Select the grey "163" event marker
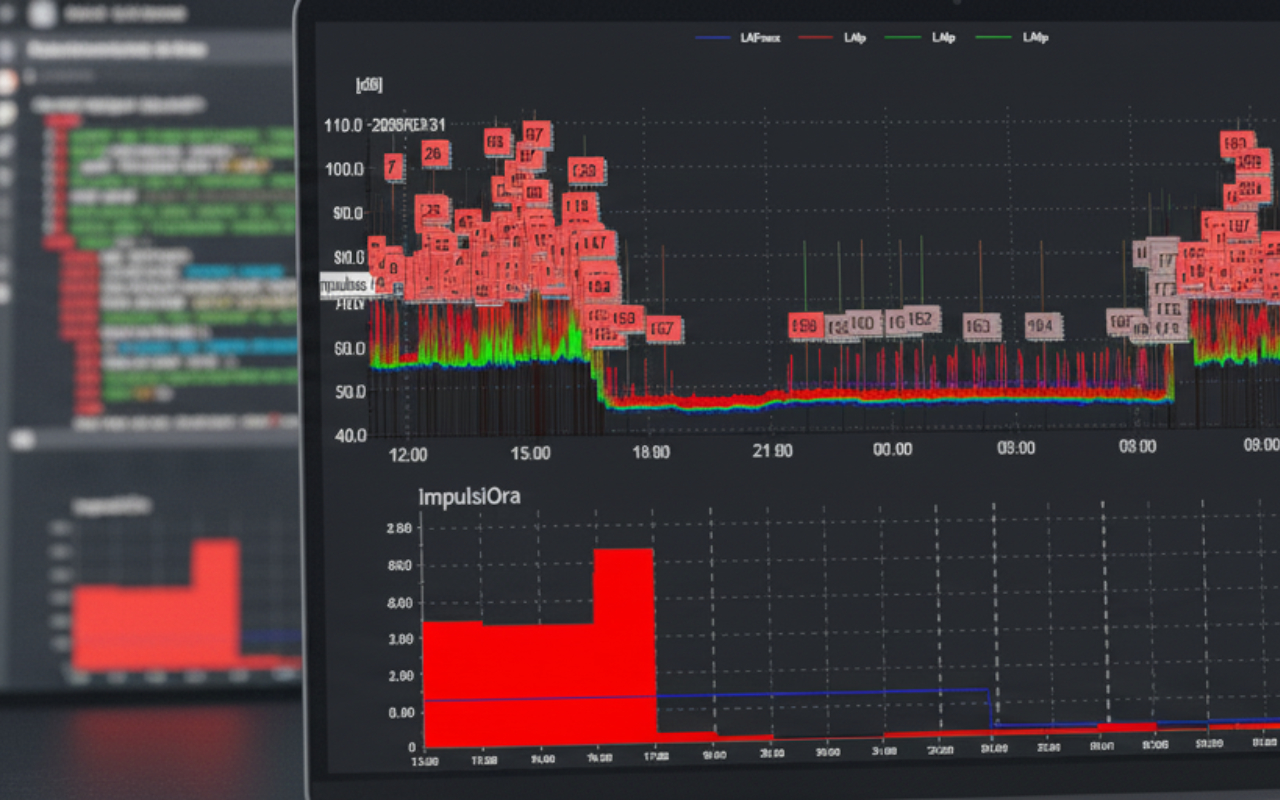This screenshot has height=800, width=1280. (982, 326)
